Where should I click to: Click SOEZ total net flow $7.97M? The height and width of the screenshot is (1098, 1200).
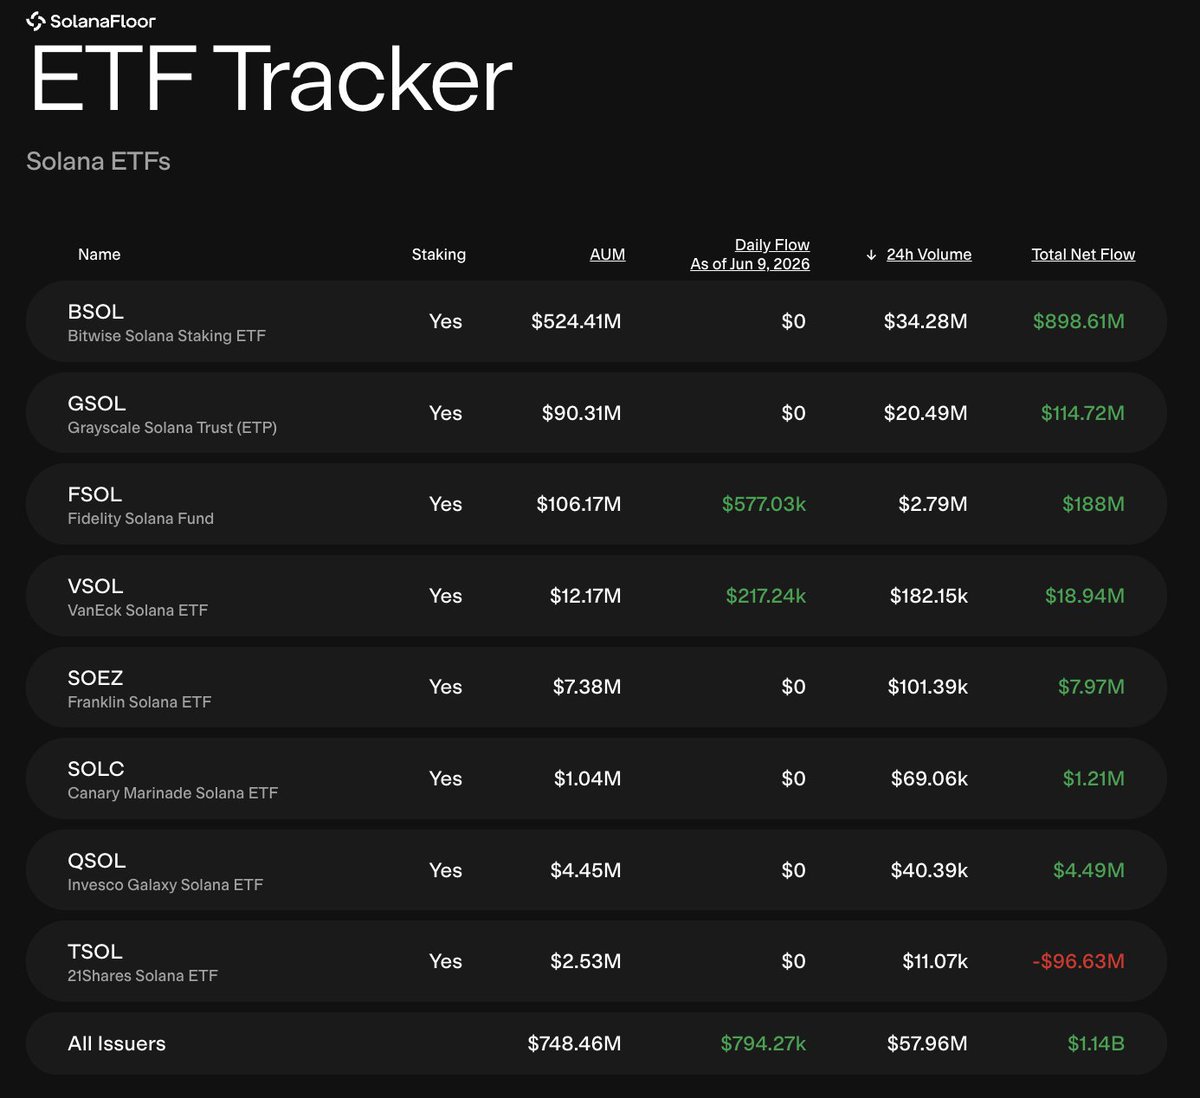point(1091,687)
